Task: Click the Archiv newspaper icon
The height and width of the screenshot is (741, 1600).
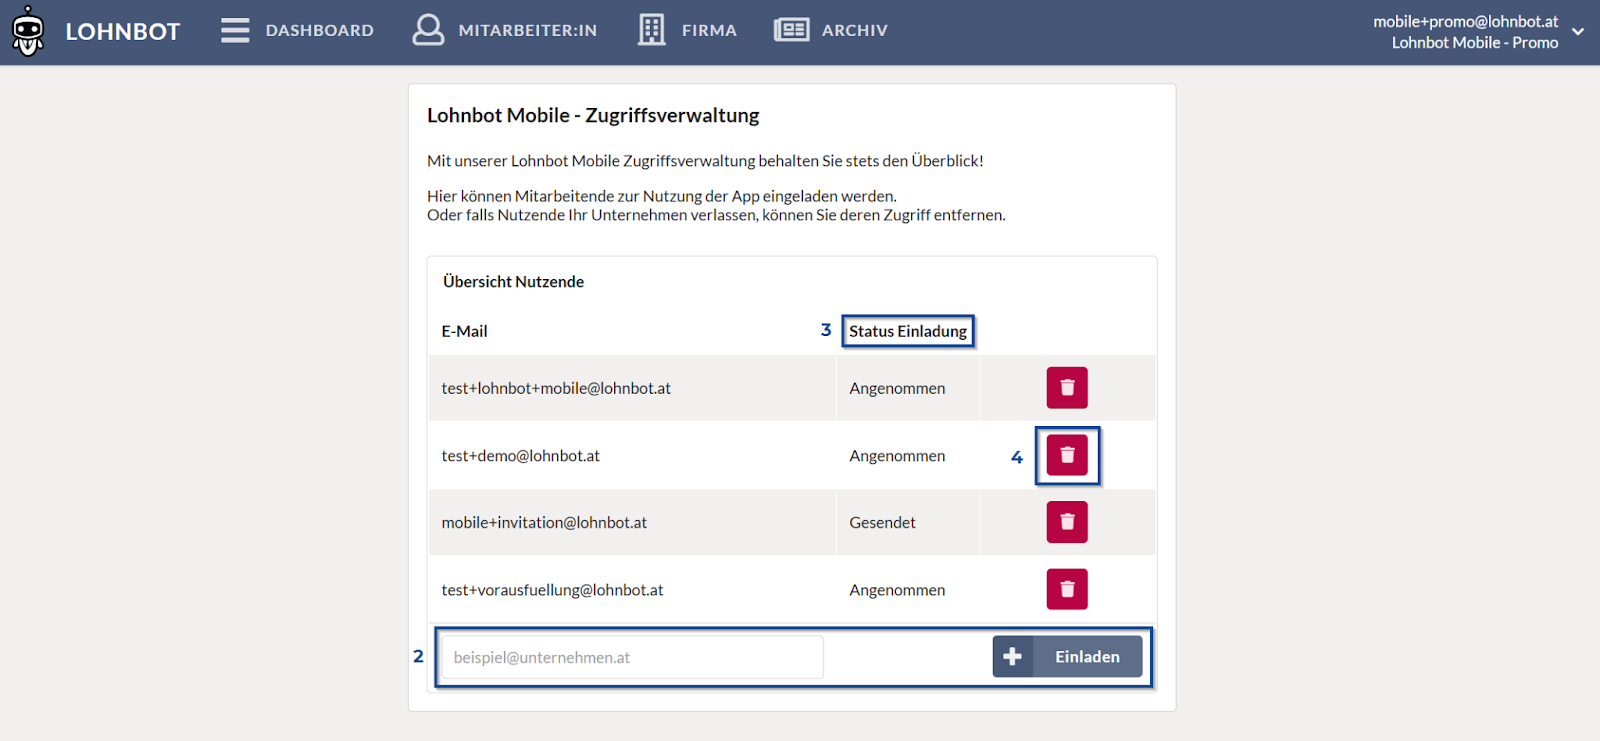Action: click(791, 30)
